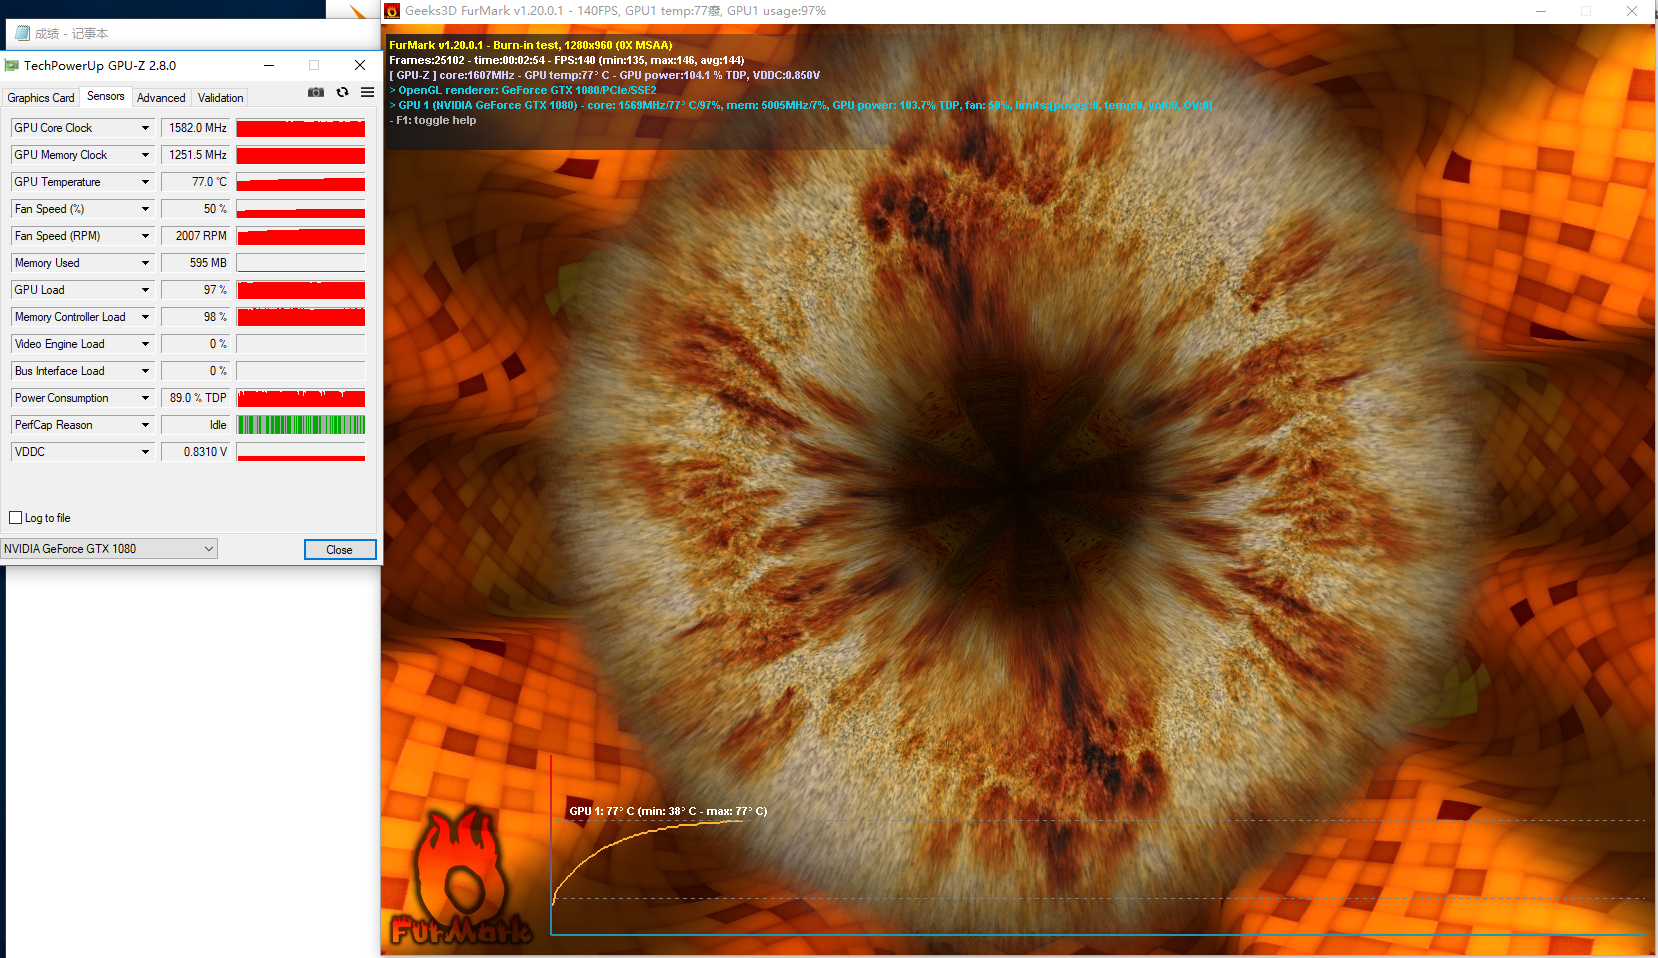
Task: Click the Notepad icon in the background window
Action: [x=22, y=33]
